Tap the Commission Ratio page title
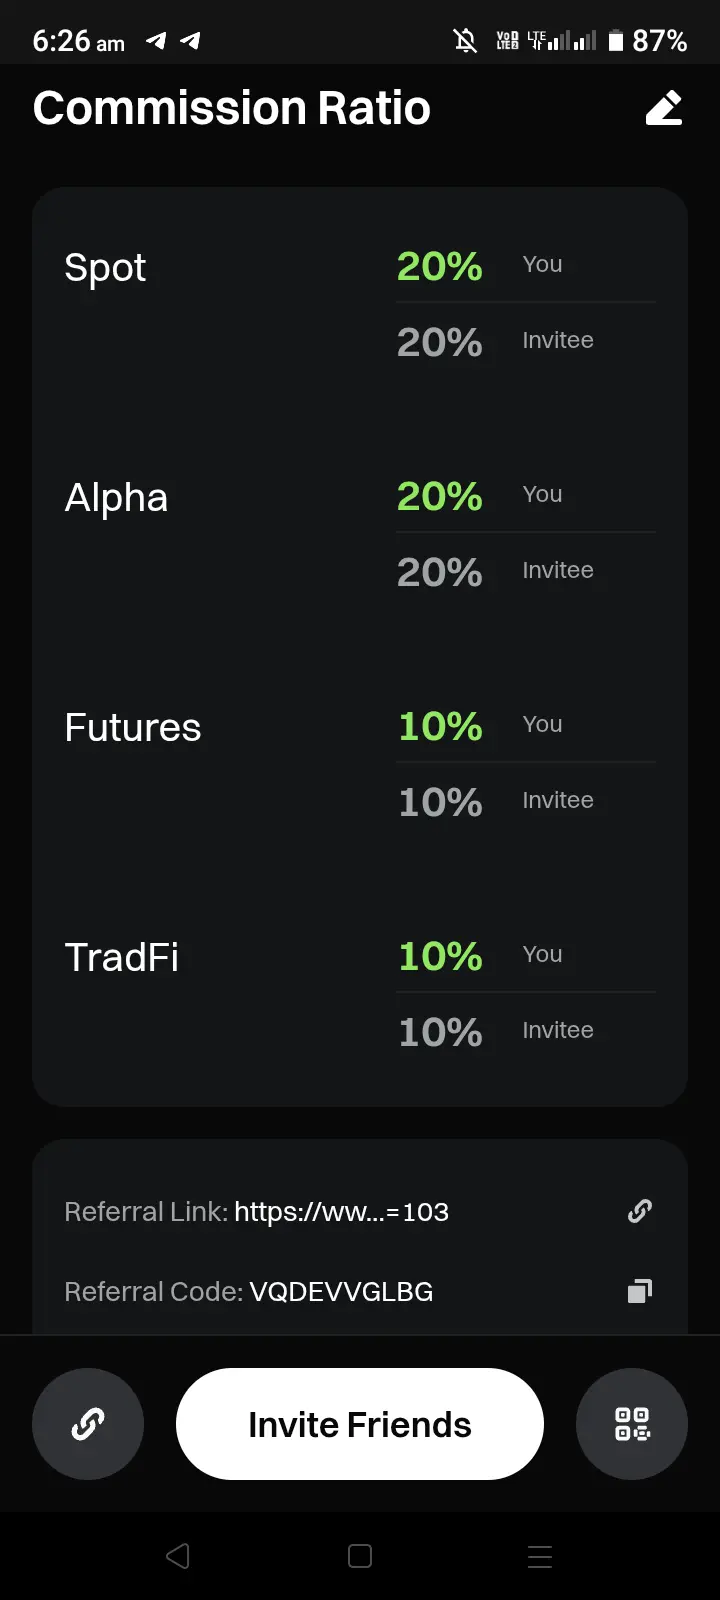This screenshot has width=720, height=1600. [x=232, y=108]
